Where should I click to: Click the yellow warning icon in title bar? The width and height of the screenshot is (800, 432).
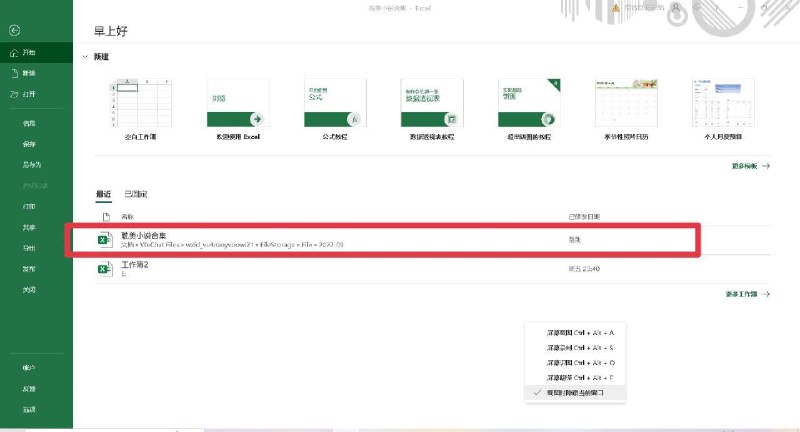coord(616,8)
